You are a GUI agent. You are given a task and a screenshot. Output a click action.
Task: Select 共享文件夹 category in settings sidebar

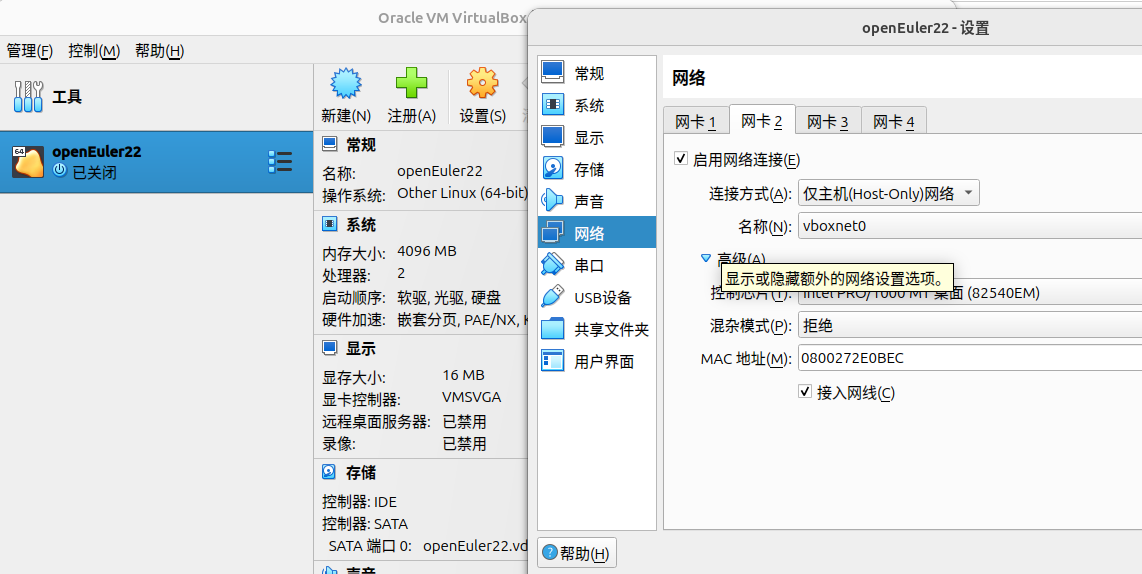596,329
